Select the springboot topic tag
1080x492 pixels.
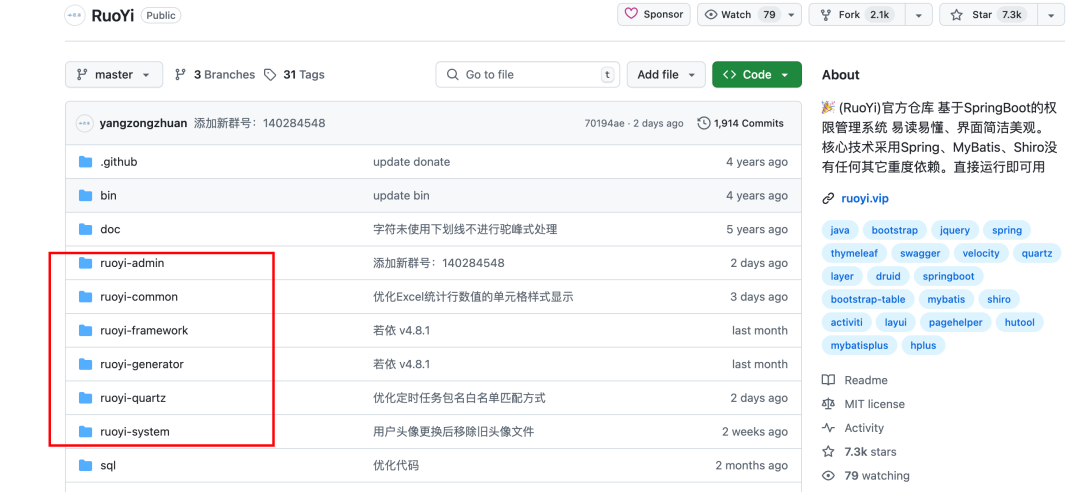click(948, 276)
